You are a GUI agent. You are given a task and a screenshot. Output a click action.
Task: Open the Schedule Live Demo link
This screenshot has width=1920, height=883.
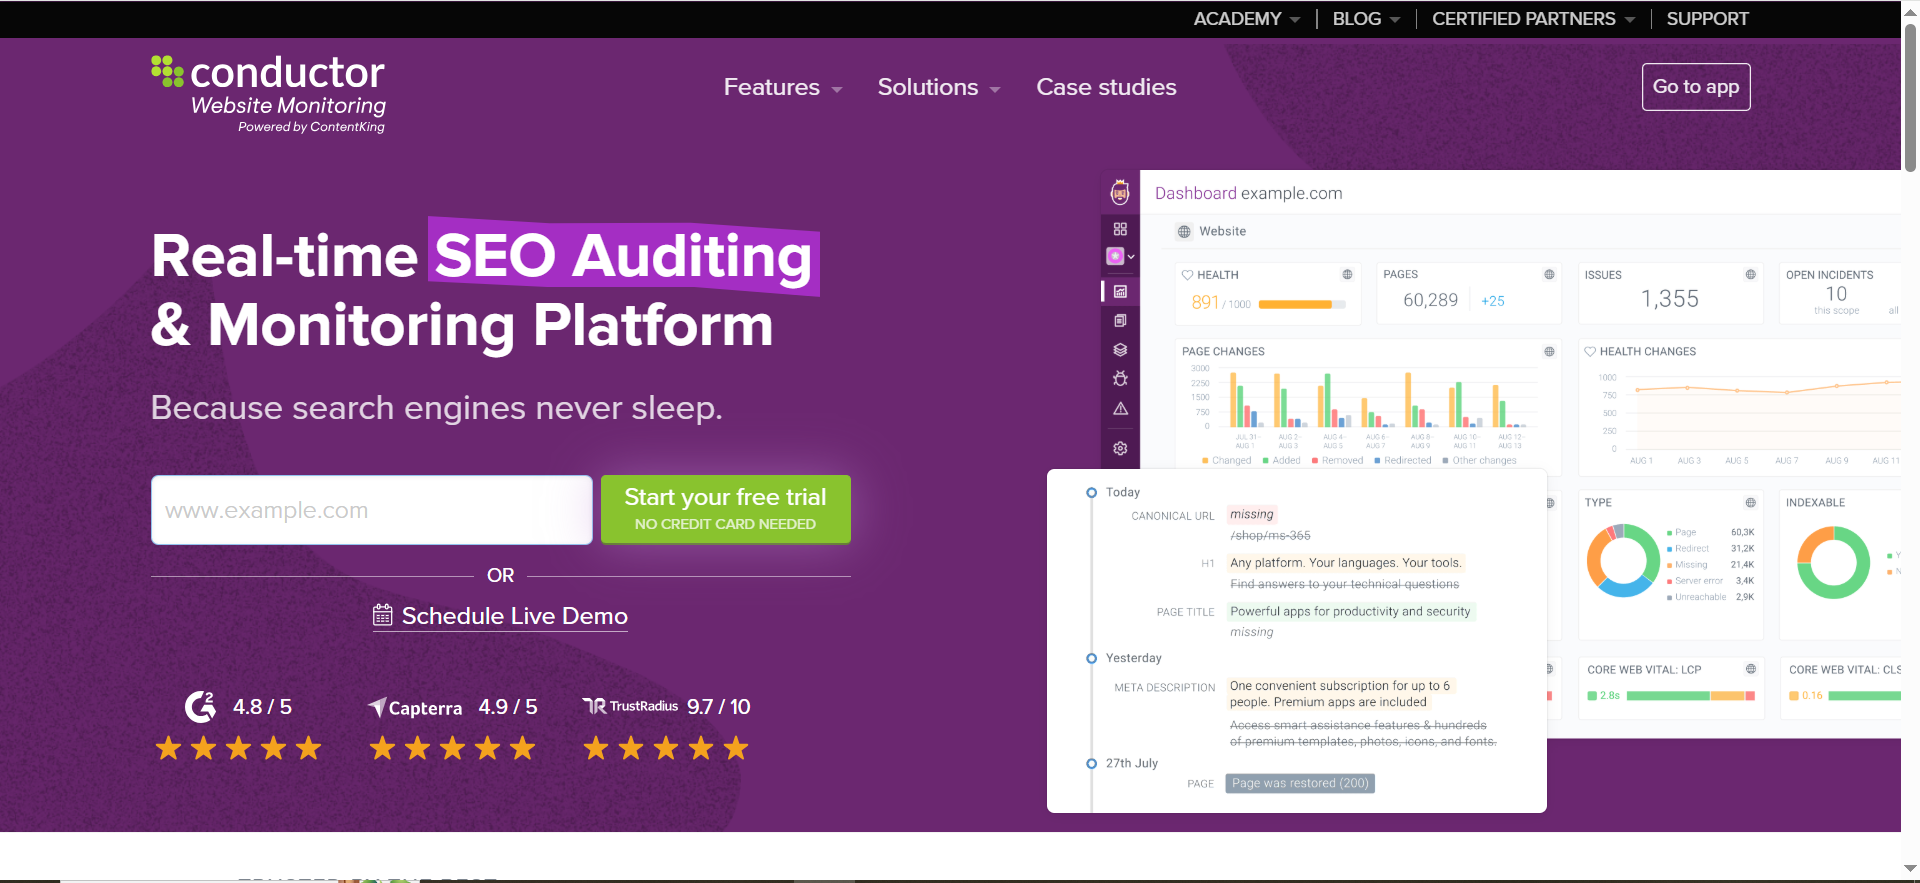click(x=514, y=616)
